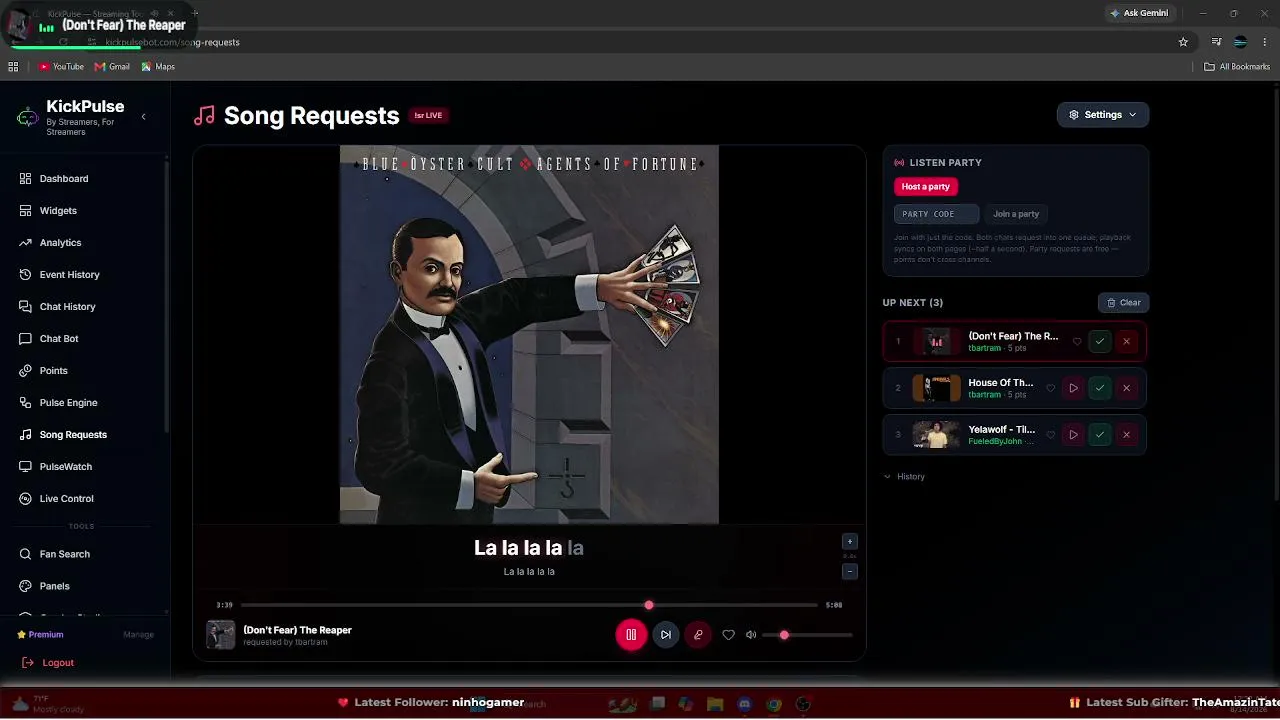Image resolution: width=1280 pixels, height=720 pixels.
Task: Click the KickPulse logo
Action: click(x=28, y=116)
